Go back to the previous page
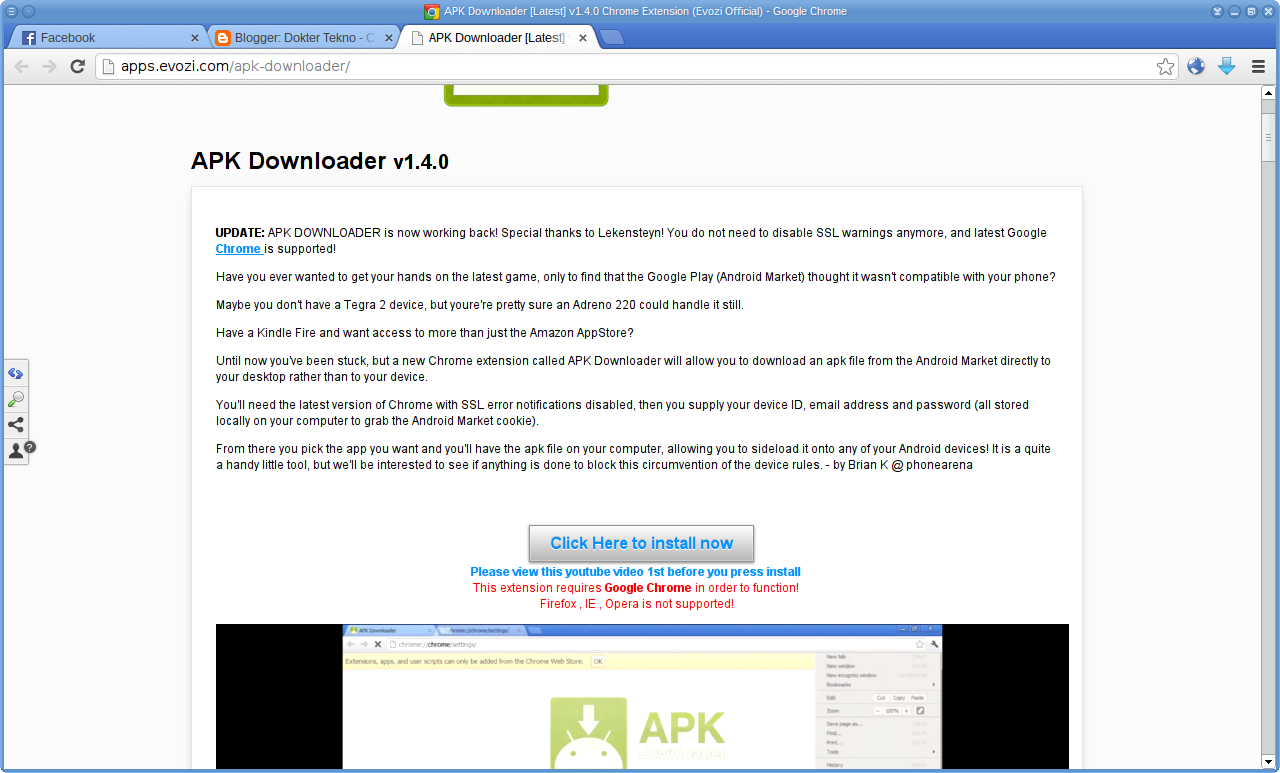Screen dimensions: 1280x773 pos(21,67)
